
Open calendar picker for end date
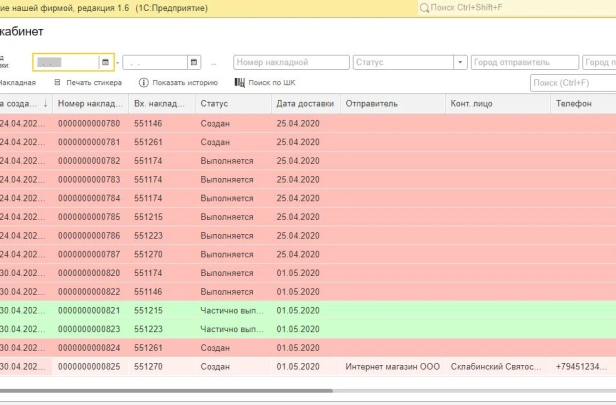point(194,62)
